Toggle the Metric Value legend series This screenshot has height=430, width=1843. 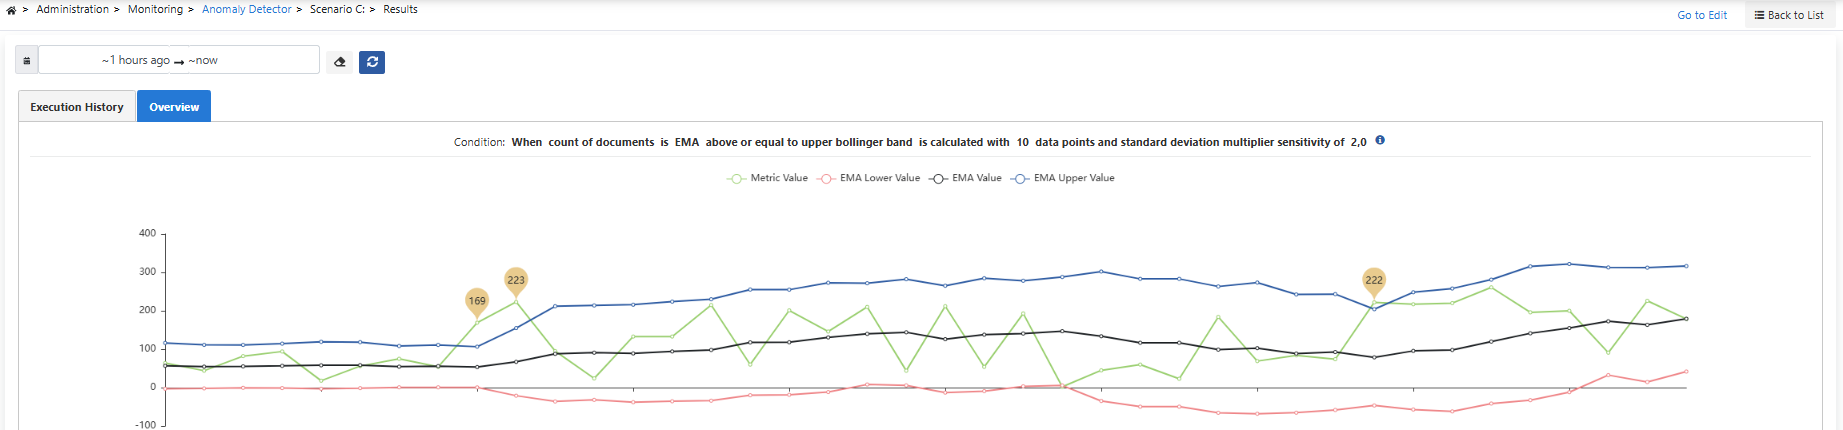767,178
